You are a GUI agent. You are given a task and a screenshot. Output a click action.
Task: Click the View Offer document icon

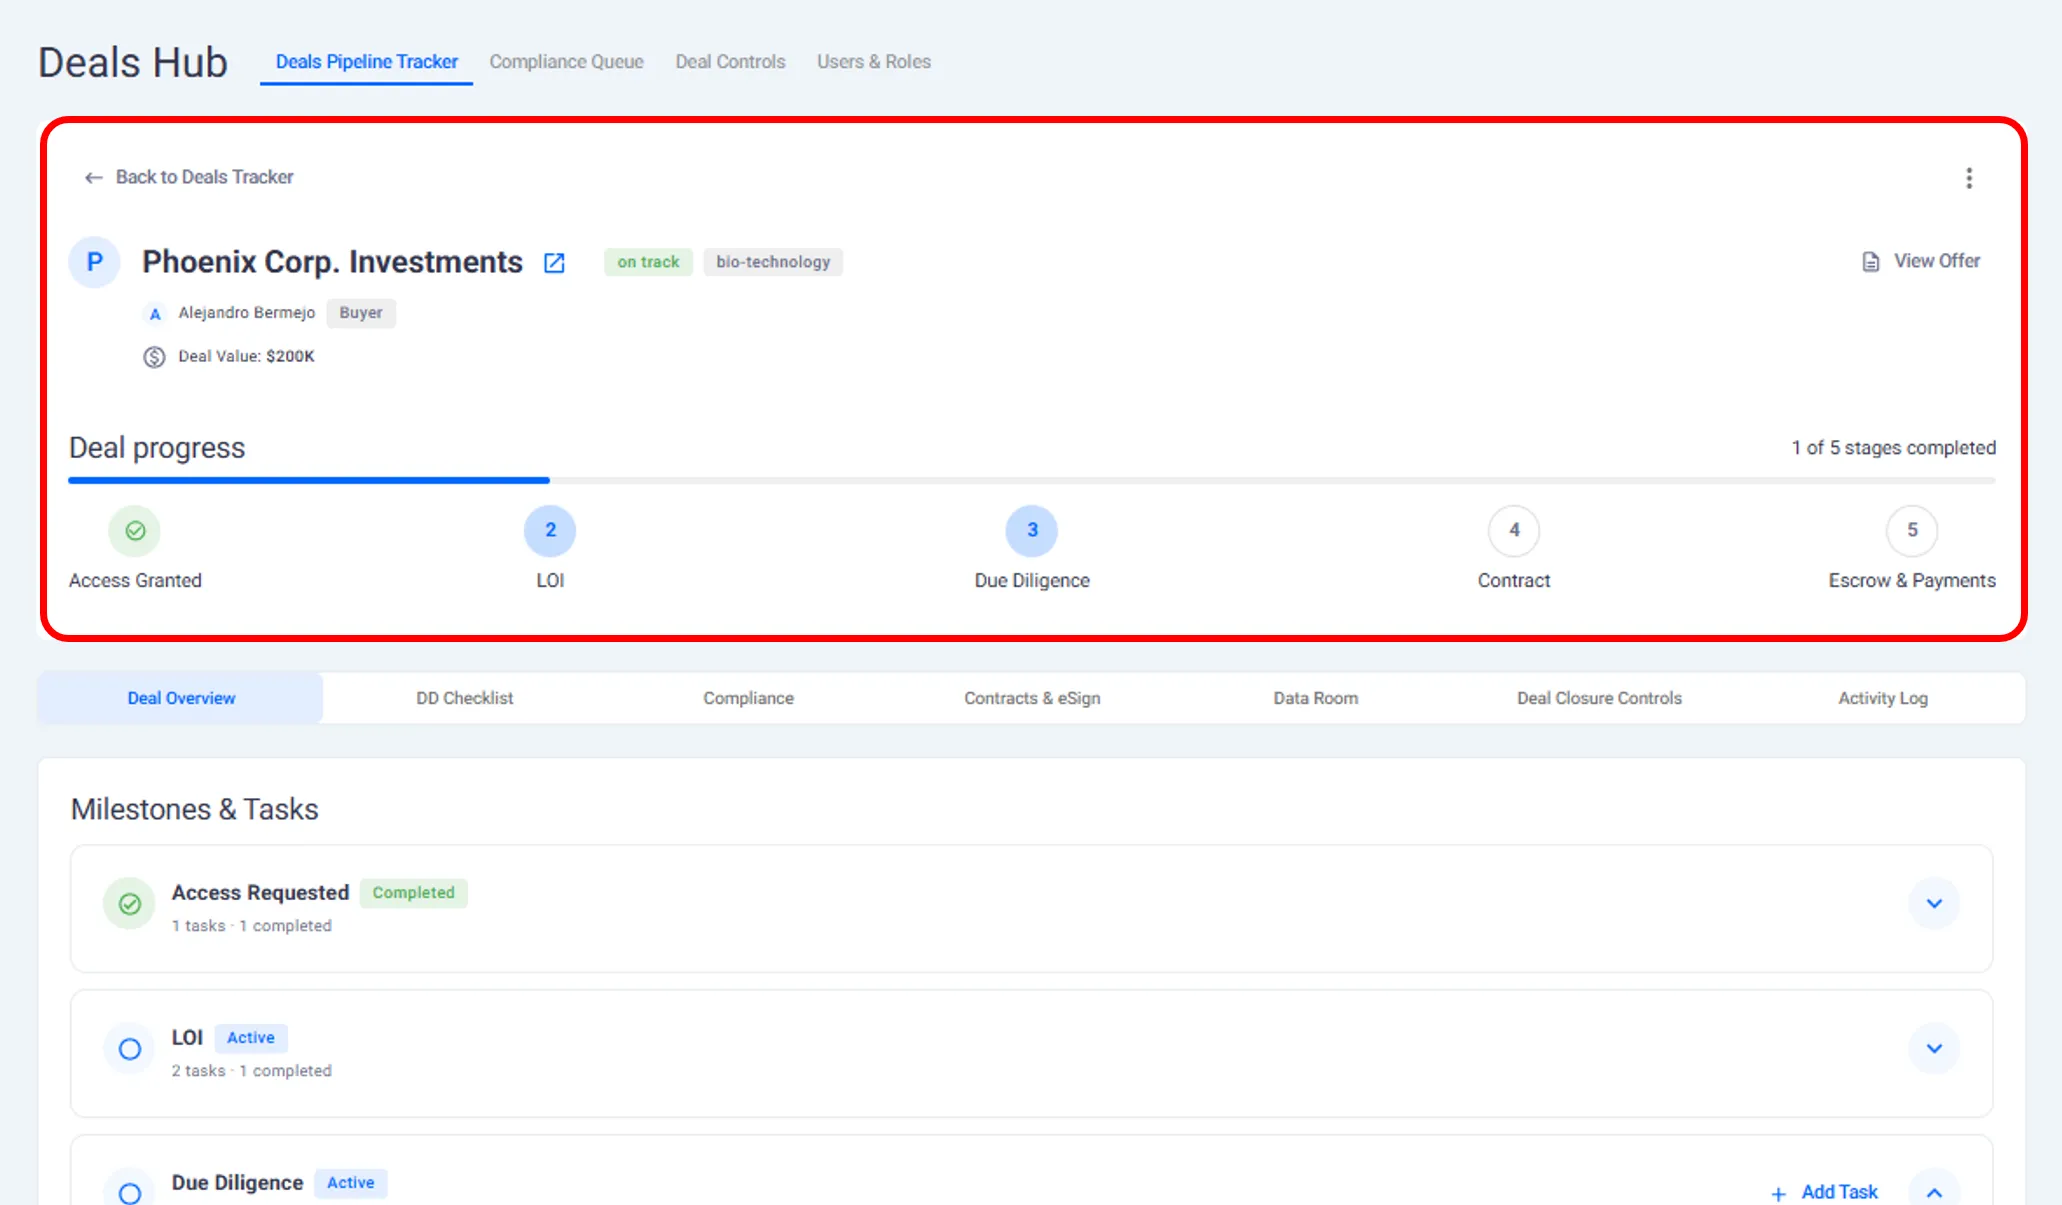point(1870,262)
